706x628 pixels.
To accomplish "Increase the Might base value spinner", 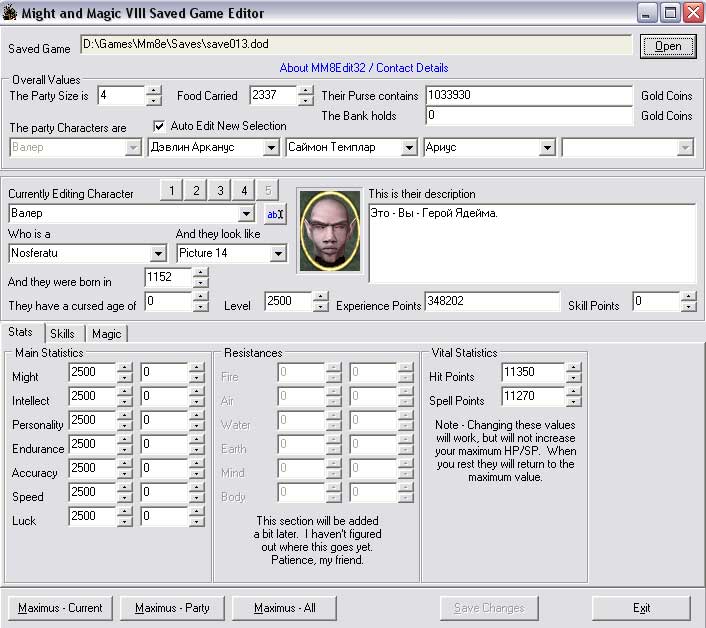I will (124, 367).
